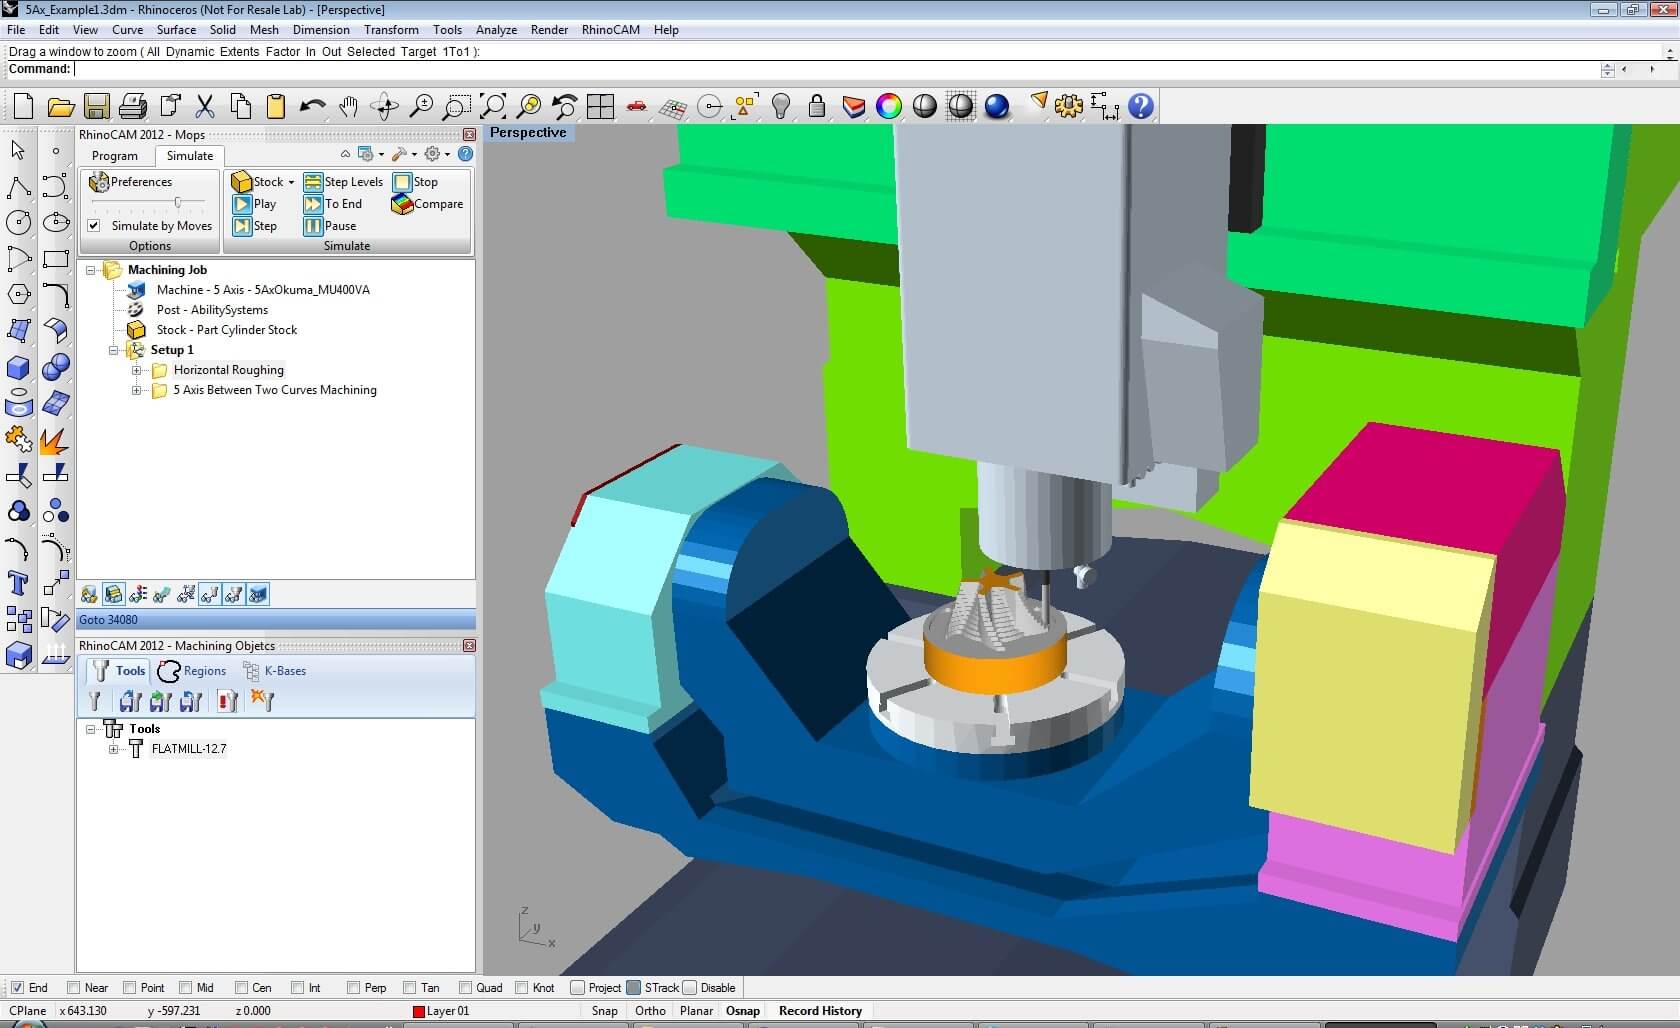Click the Play simulation button

point(254,204)
